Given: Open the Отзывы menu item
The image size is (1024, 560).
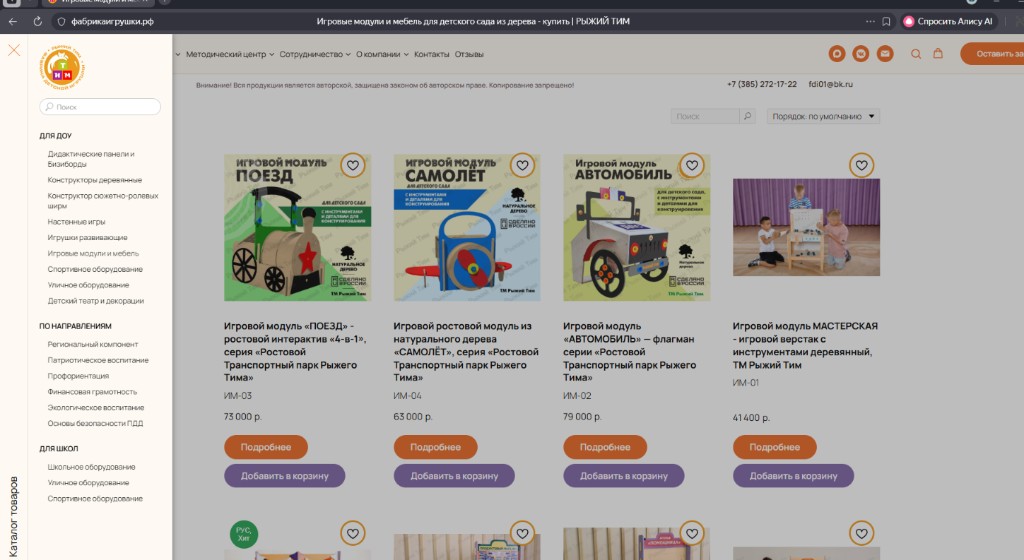Looking at the screenshot, I should tap(469, 54).
